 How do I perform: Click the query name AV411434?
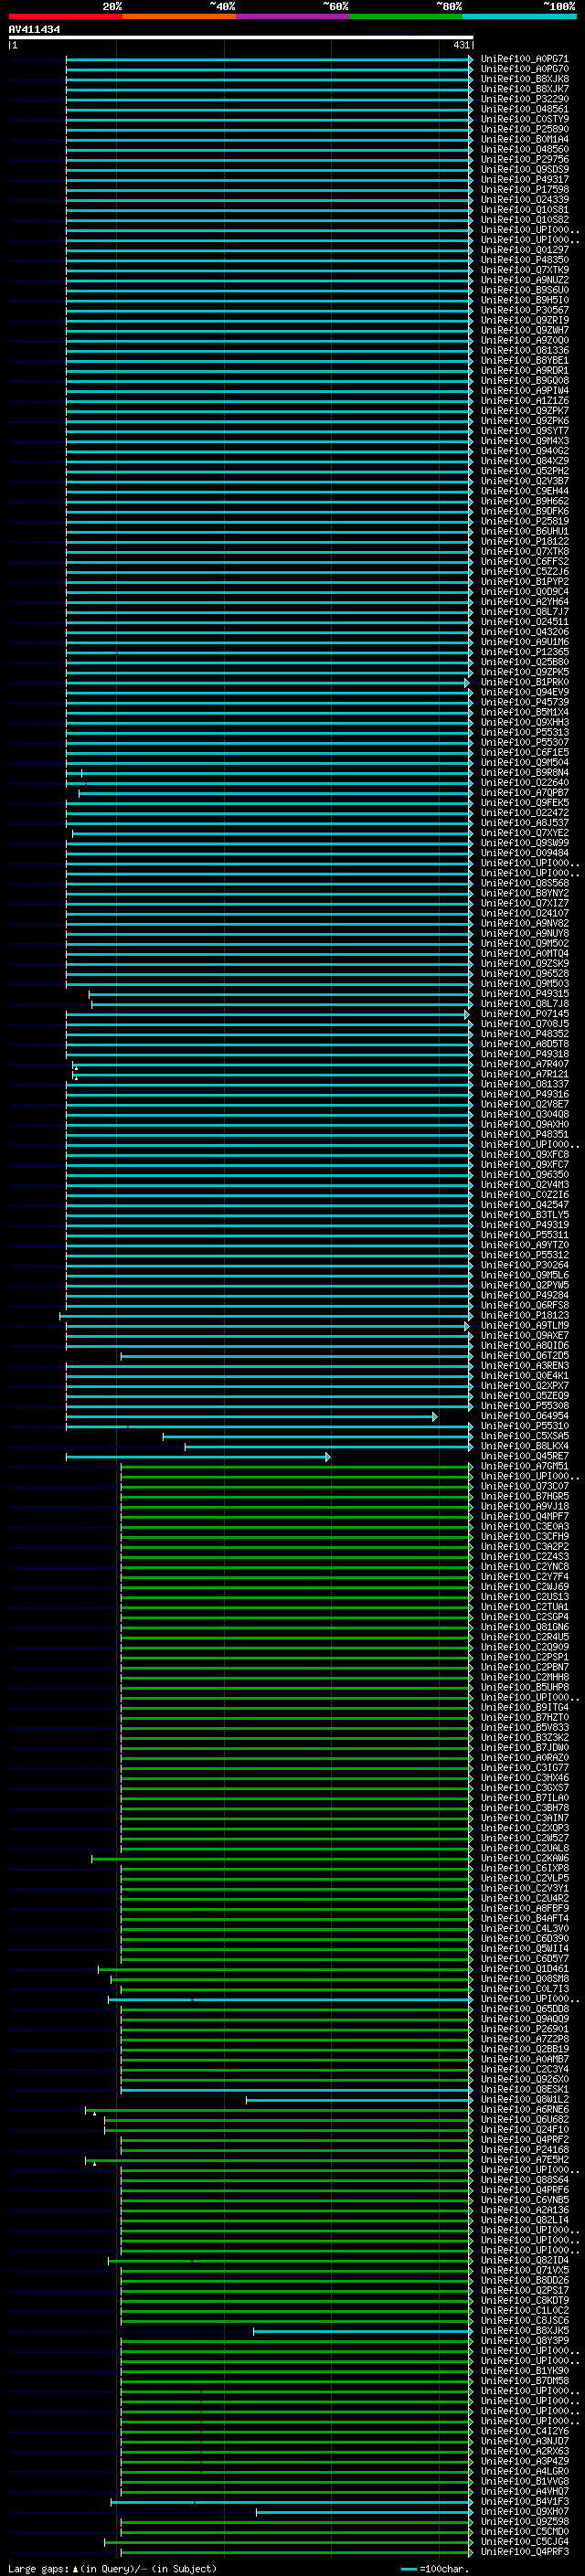click(x=34, y=29)
